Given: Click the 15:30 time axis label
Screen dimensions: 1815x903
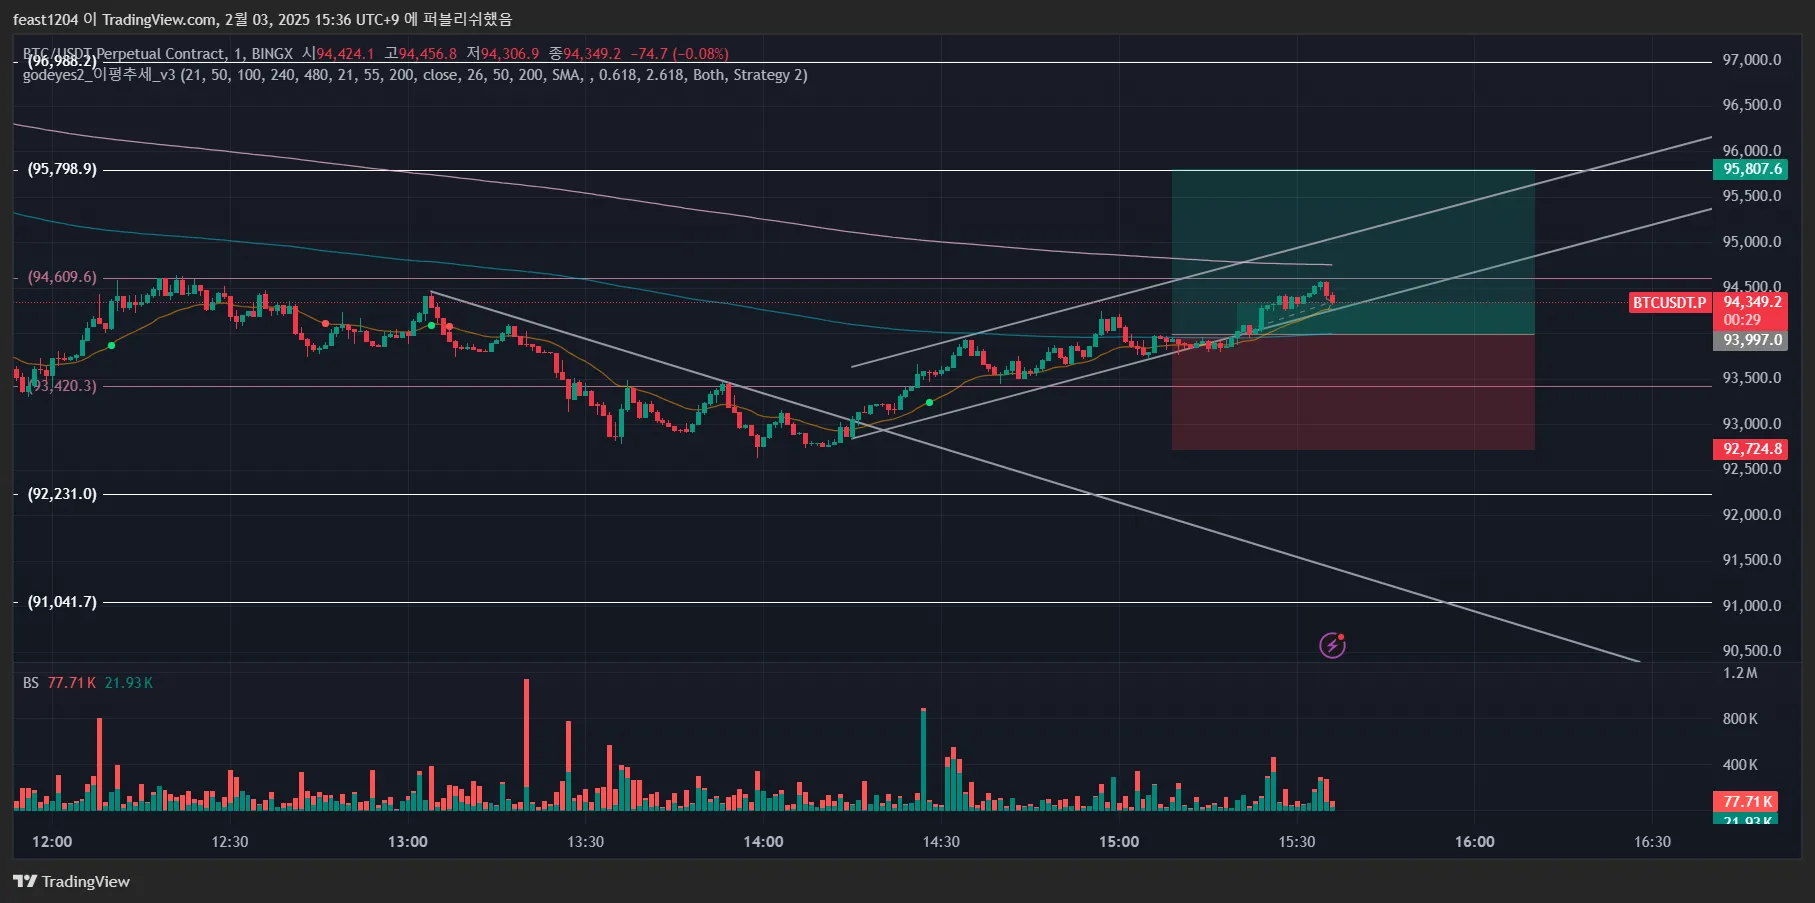Looking at the screenshot, I should (1297, 842).
